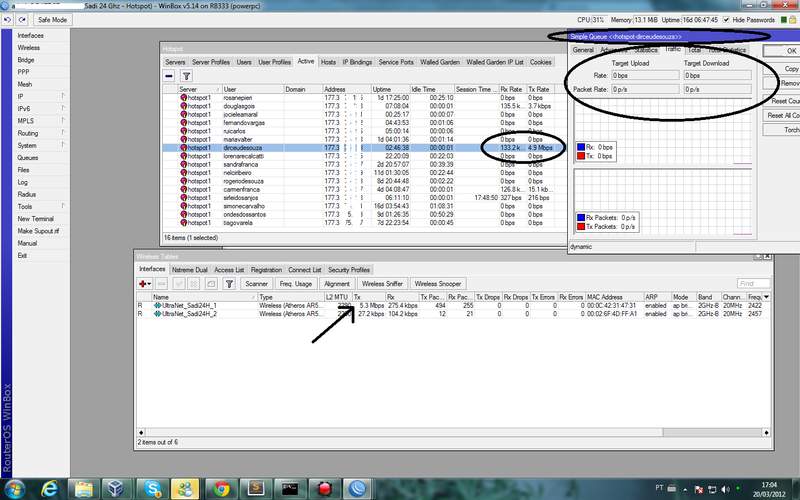Switch to Walled Garden IP List tab
Viewport: 800px width, 500px height.
[x=495, y=62]
